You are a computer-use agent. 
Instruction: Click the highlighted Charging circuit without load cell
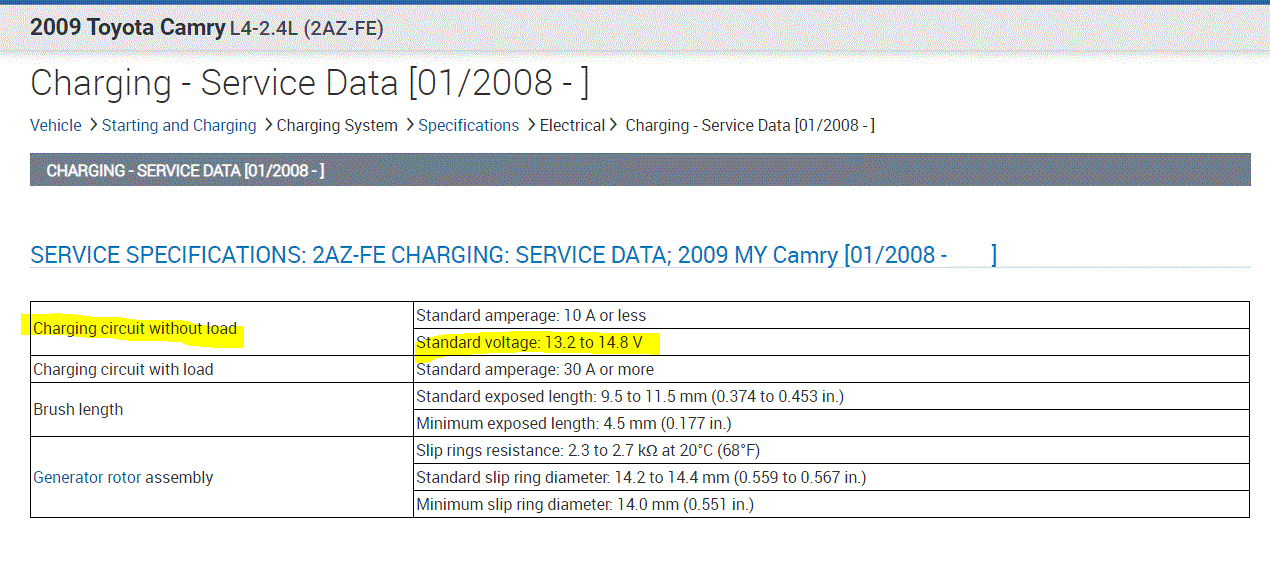135,329
